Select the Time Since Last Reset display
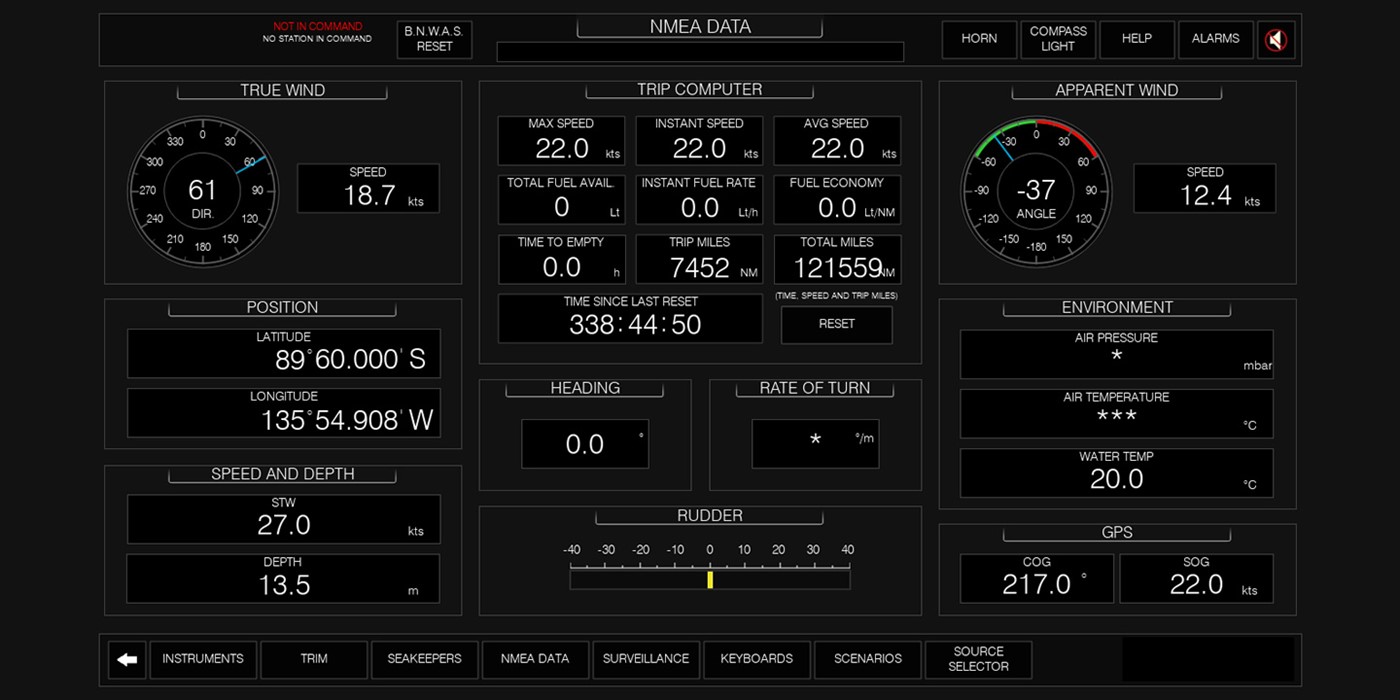This screenshot has width=1400, height=700. [x=630, y=318]
